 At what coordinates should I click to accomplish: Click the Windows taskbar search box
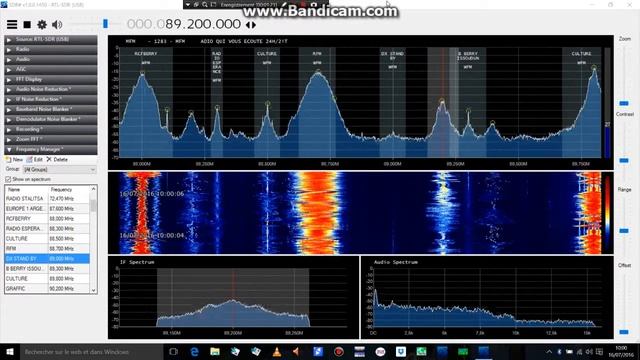[91, 351]
